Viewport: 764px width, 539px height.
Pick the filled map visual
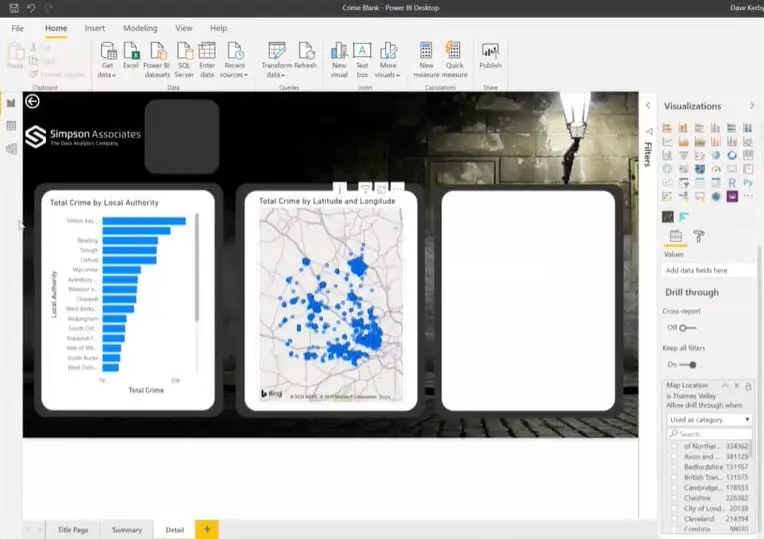[x=700, y=169]
